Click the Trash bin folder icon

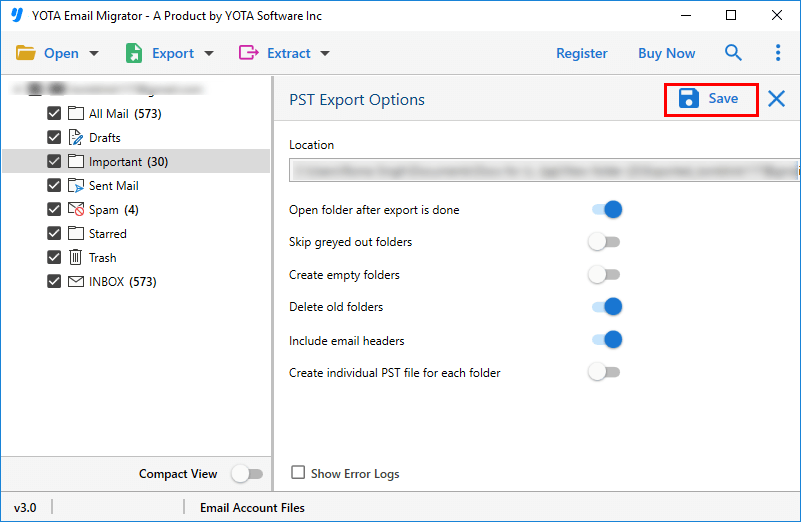76,258
